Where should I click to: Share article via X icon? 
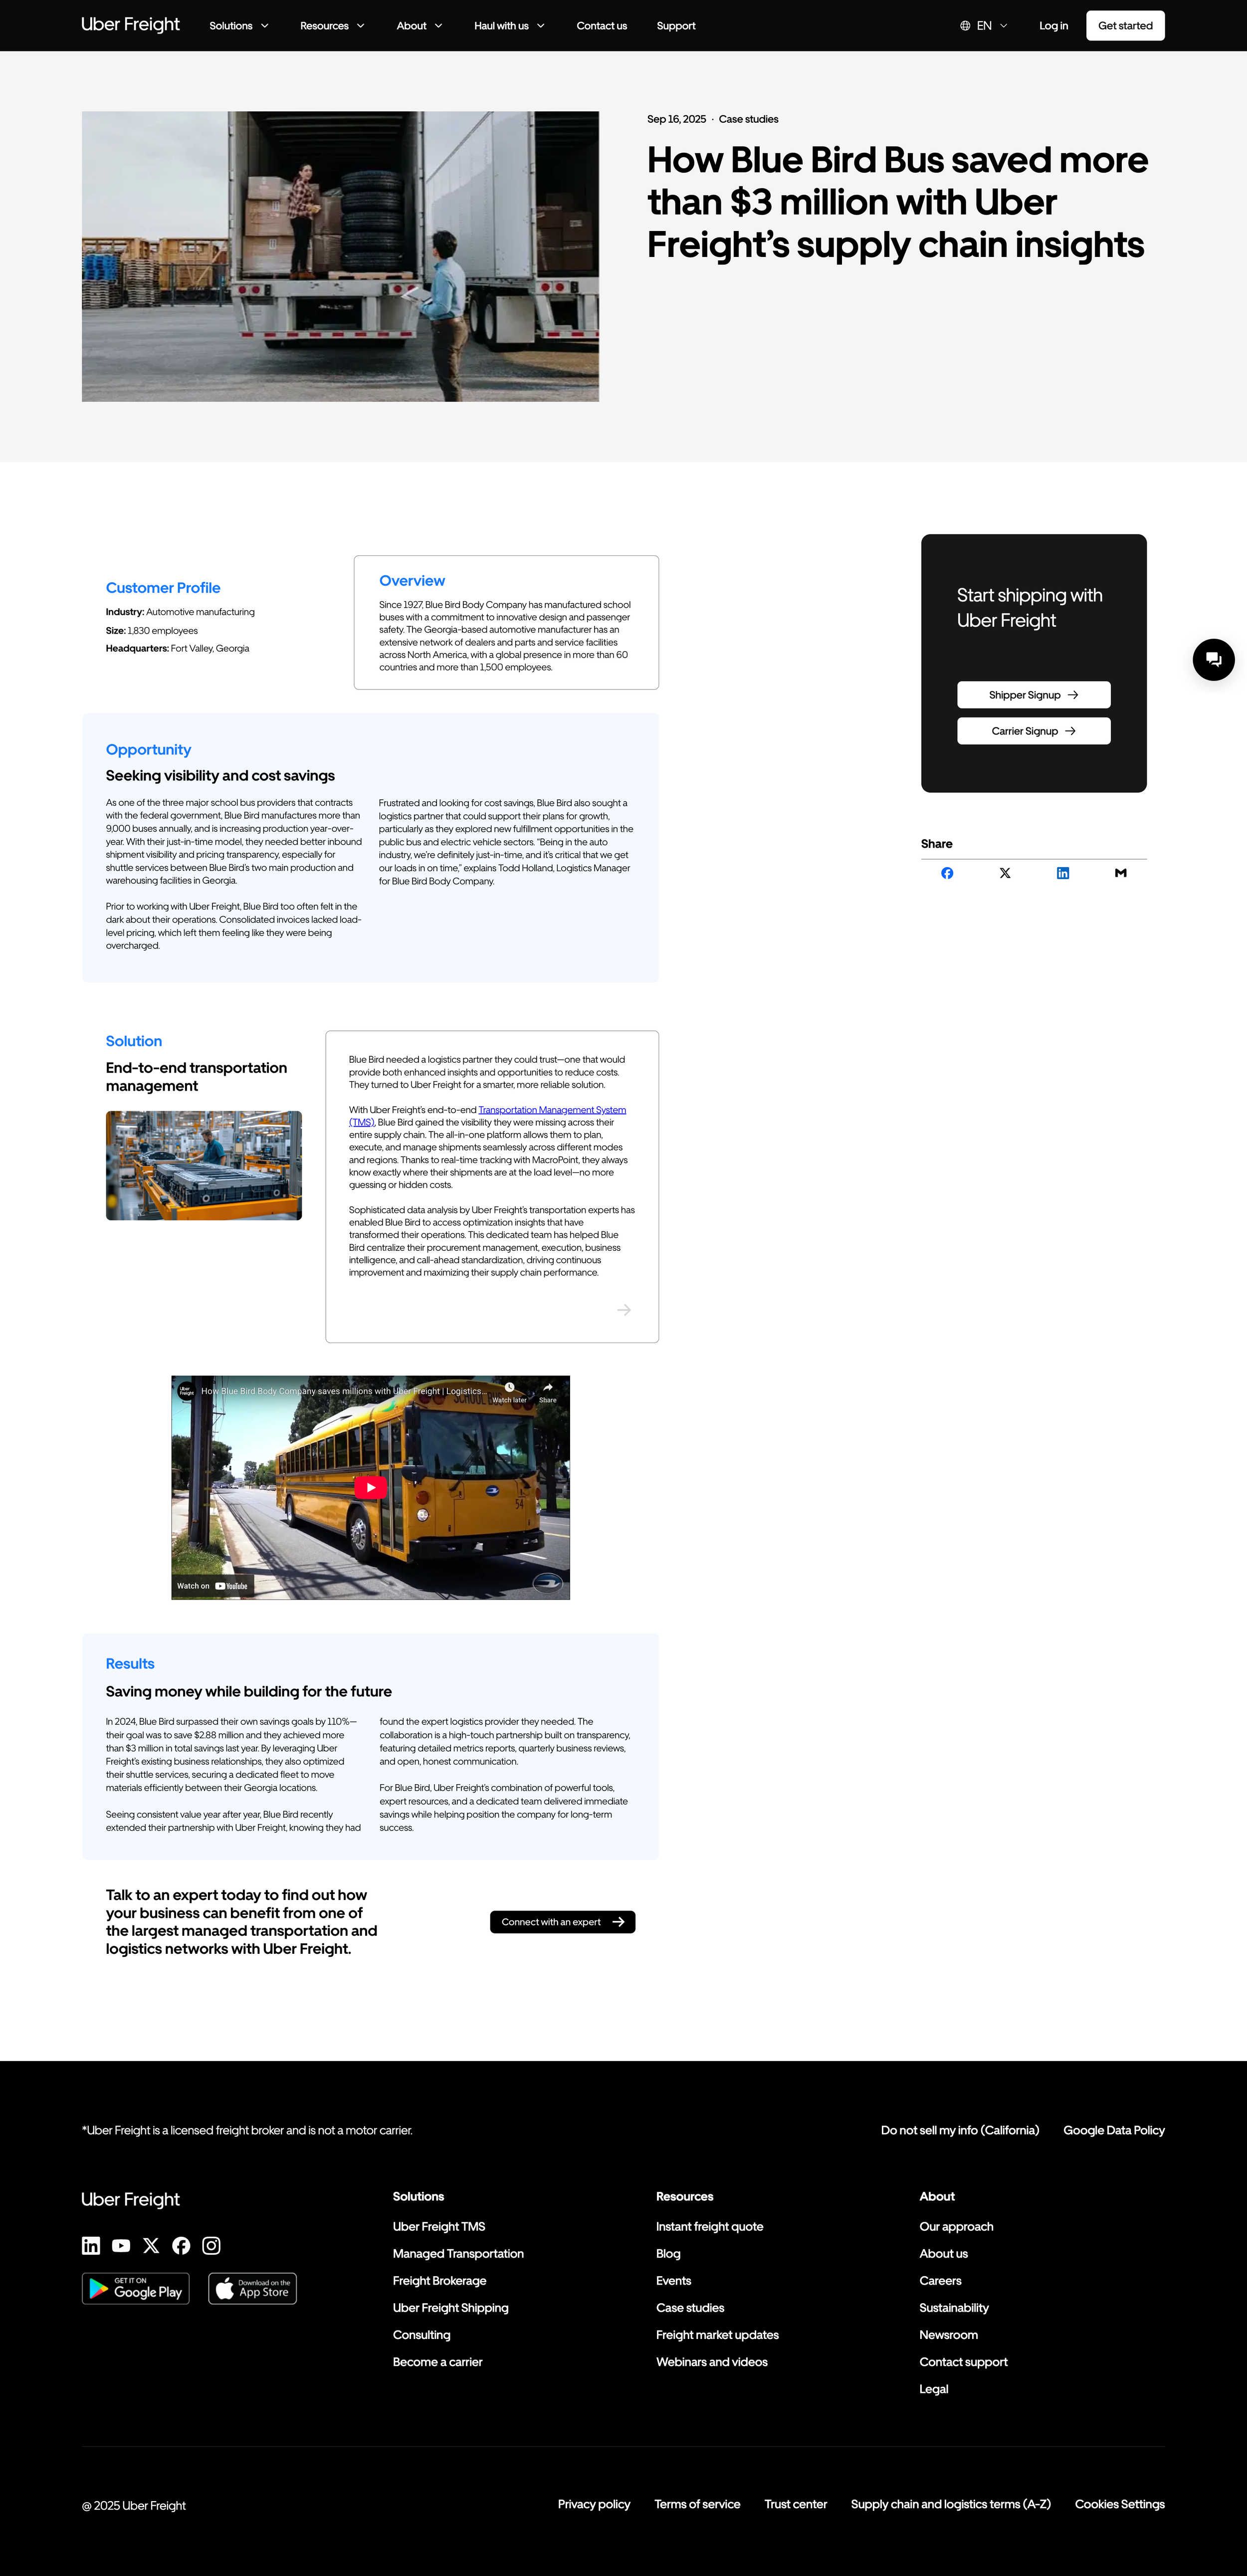point(1005,873)
